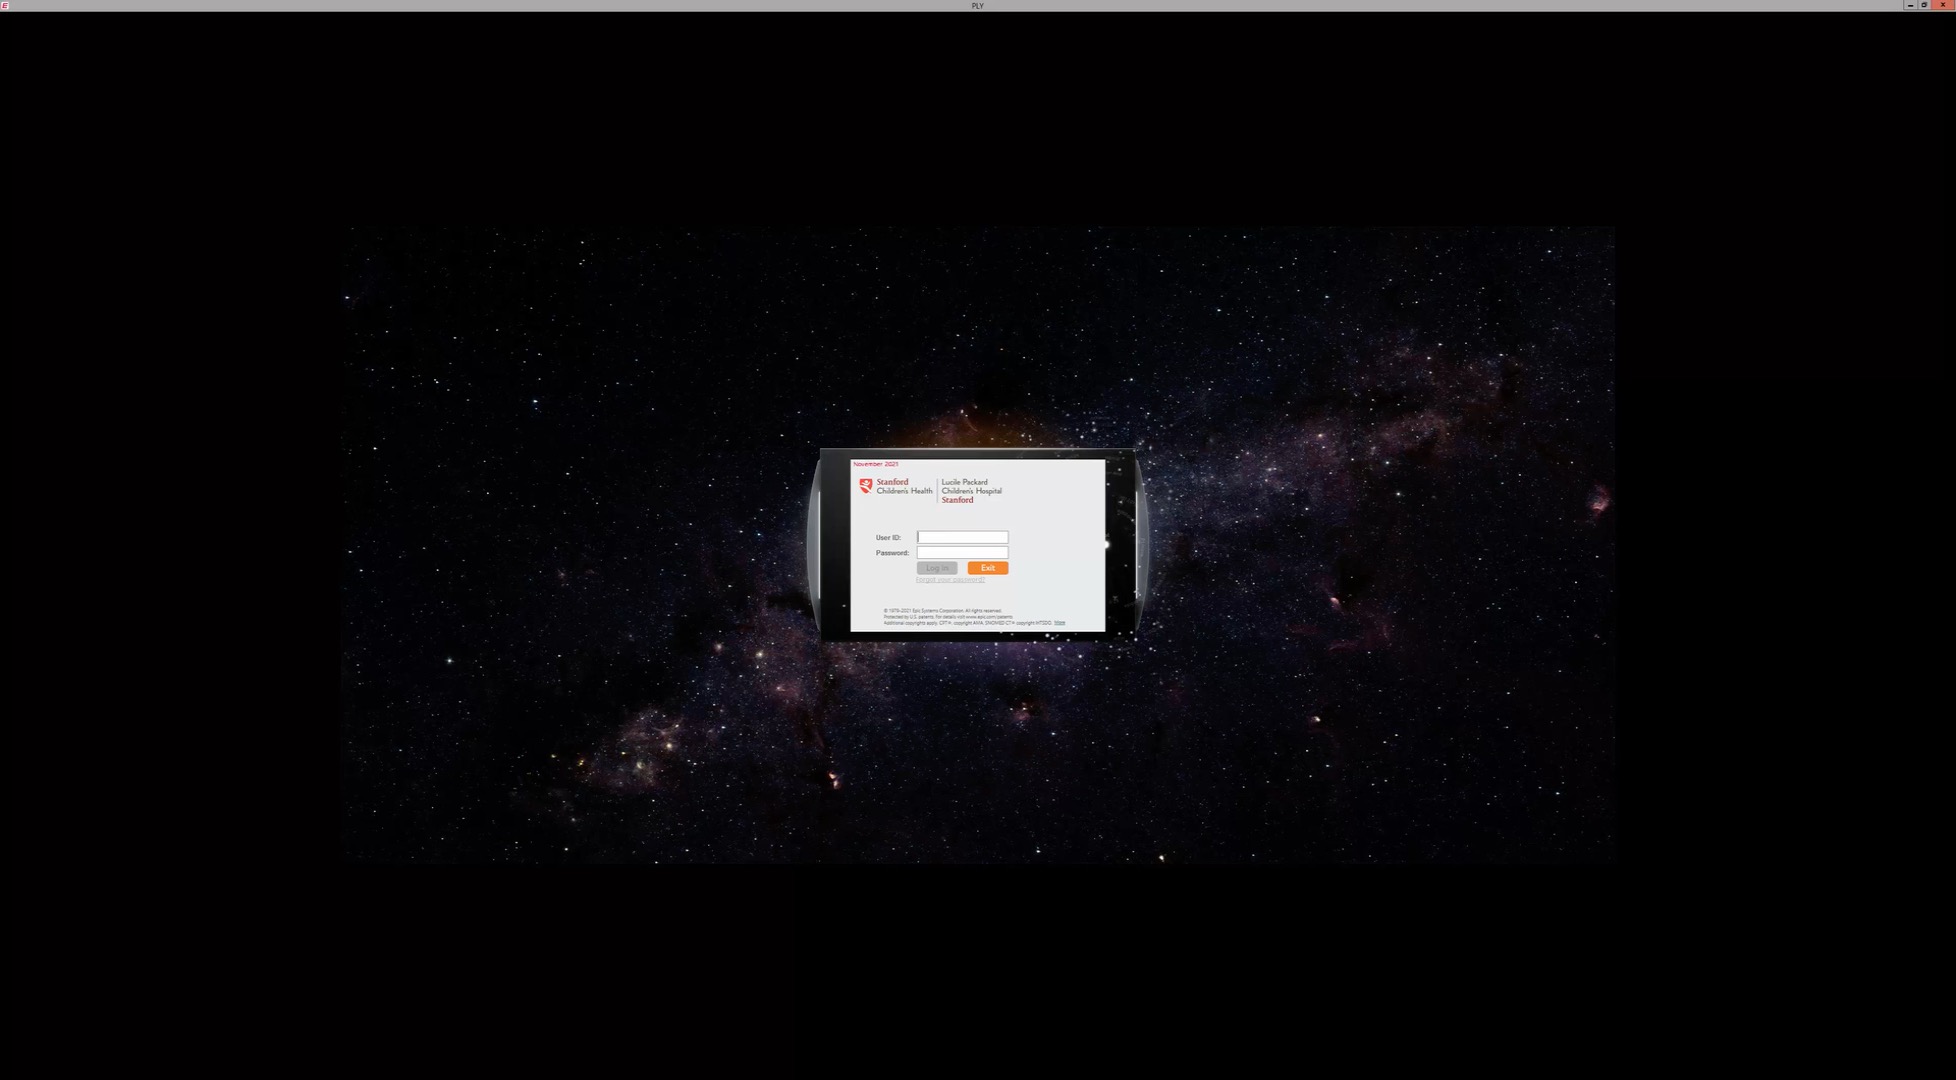
Task: Click the User ID input field
Action: pos(962,537)
